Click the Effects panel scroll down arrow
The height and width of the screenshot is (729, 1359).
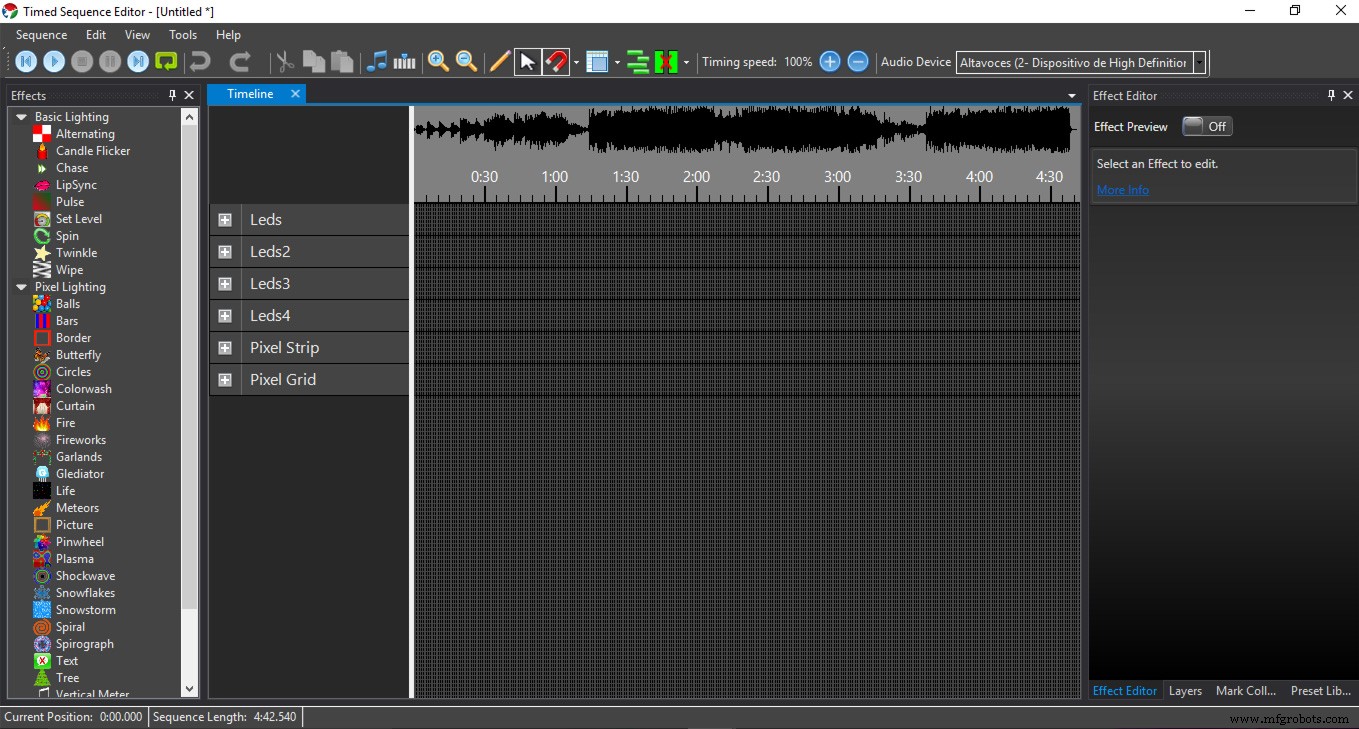coord(190,689)
